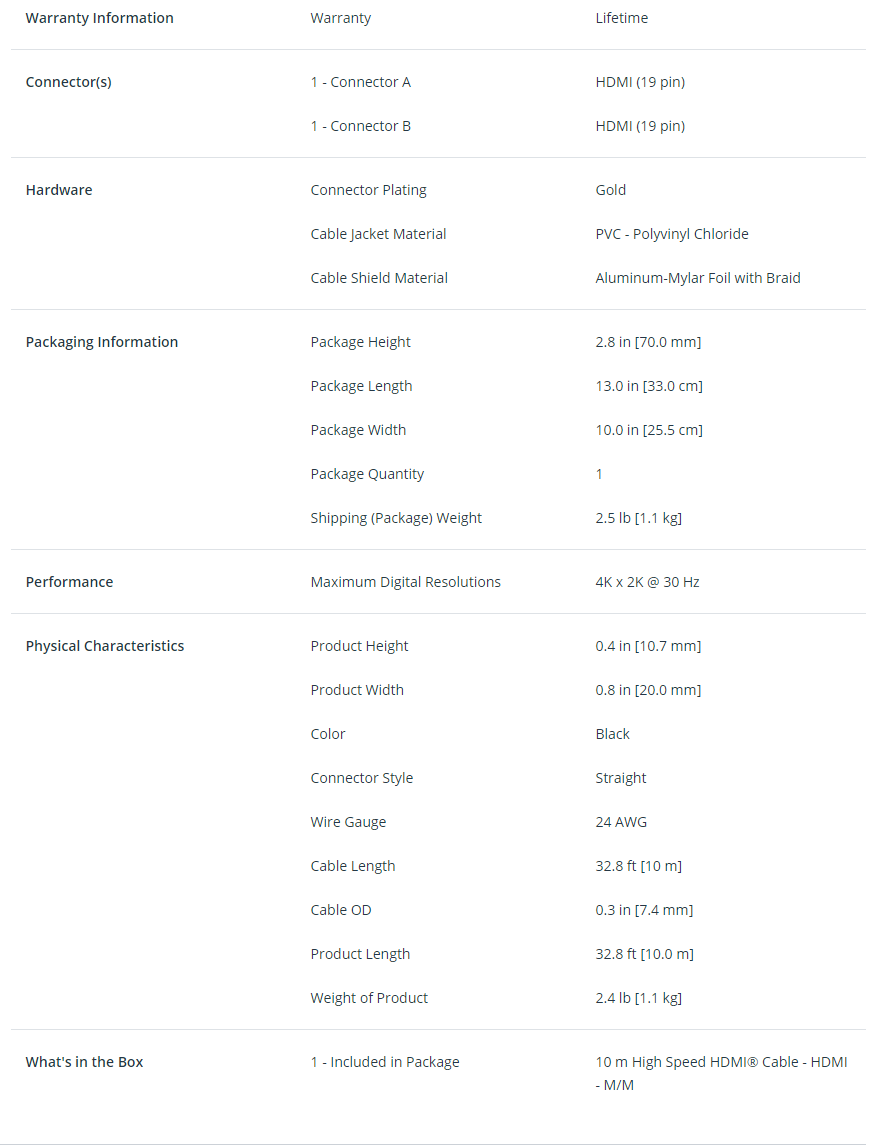Select the Connector Style label
This screenshot has height=1145, width=869.
[361, 778]
